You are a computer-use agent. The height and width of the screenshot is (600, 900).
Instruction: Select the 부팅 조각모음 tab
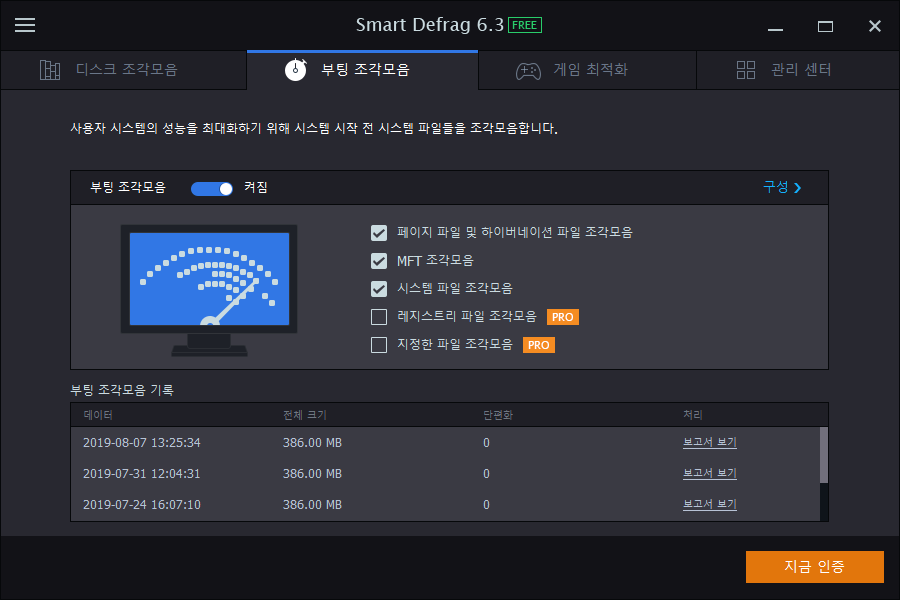(x=362, y=70)
